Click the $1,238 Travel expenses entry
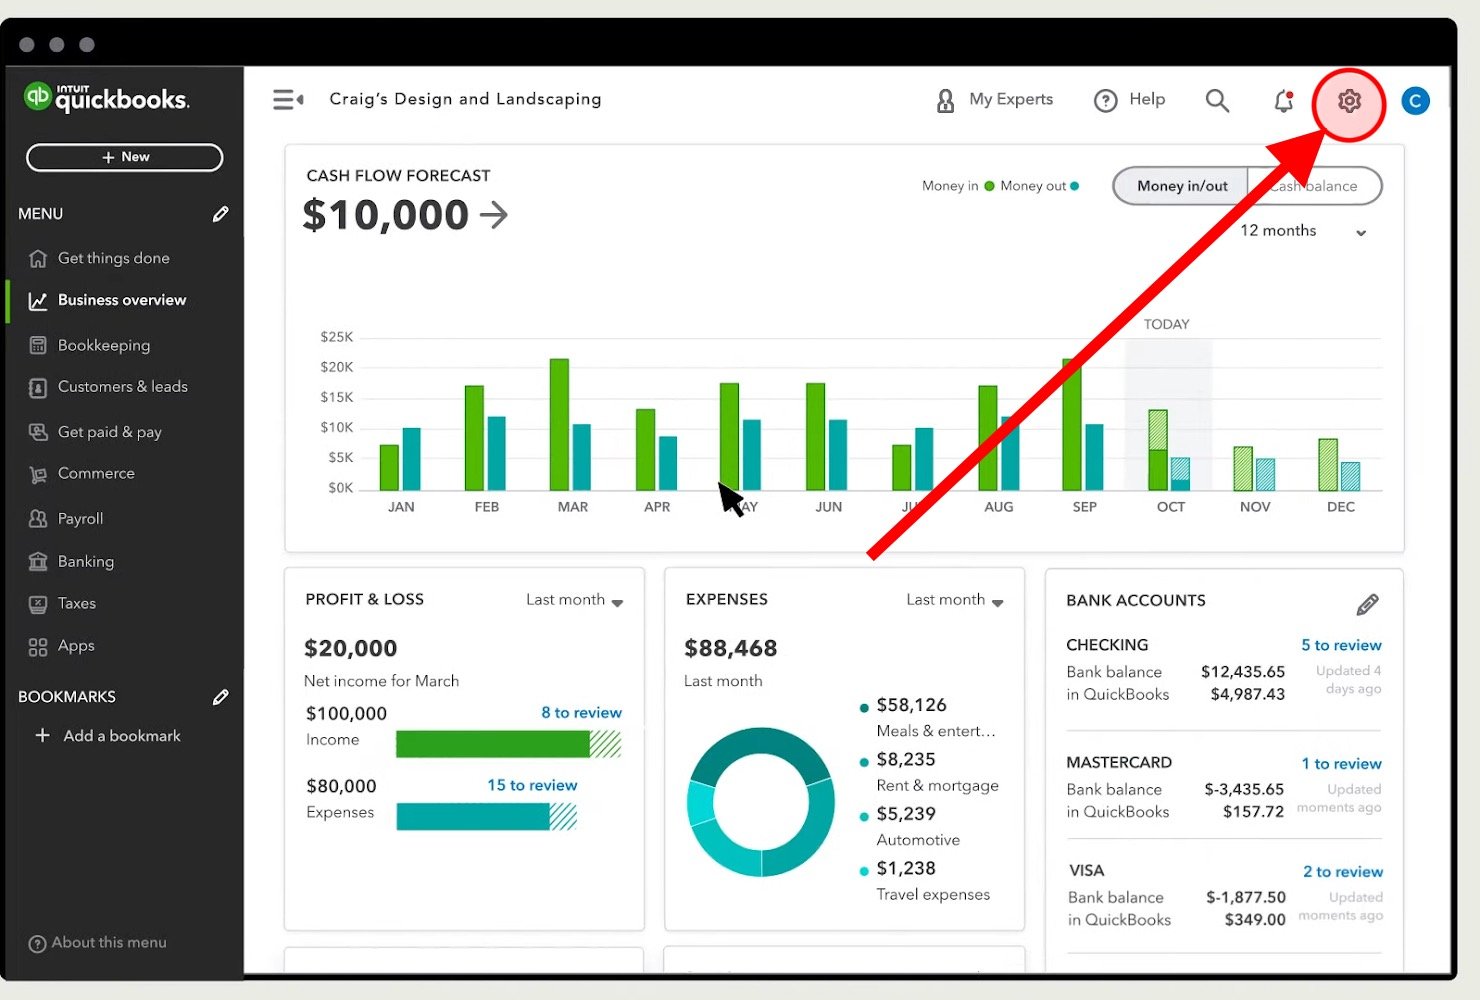This screenshot has width=1480, height=1000. [x=925, y=881]
